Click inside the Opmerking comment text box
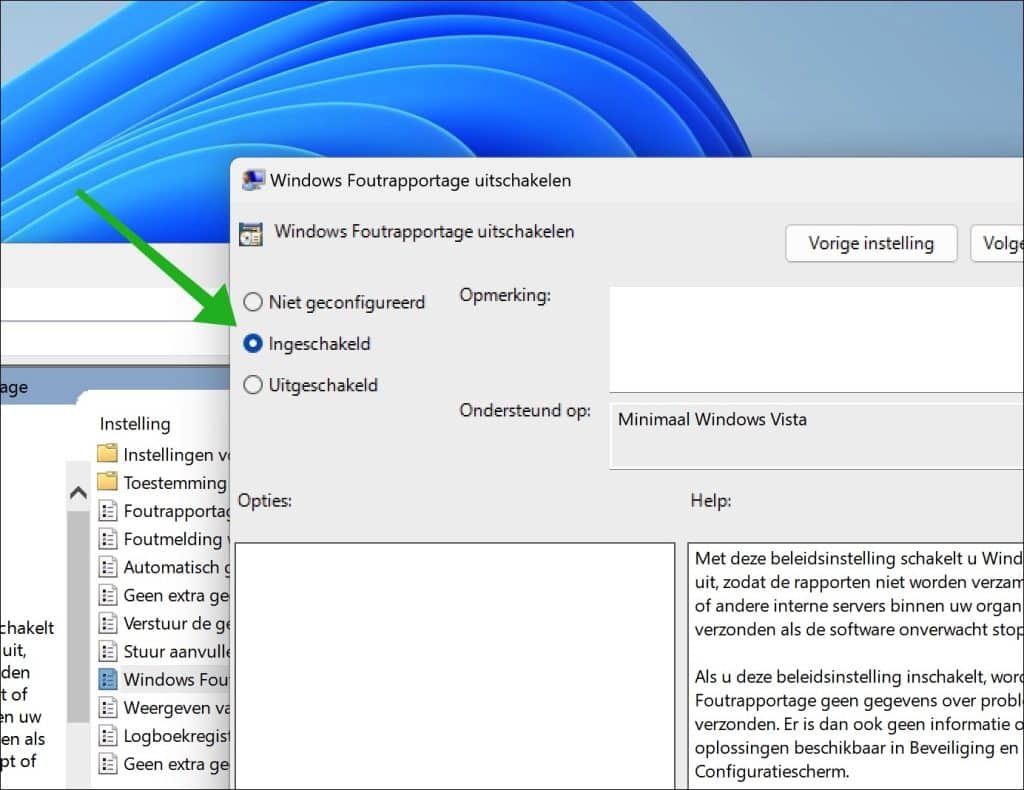The image size is (1024, 790). click(816, 340)
